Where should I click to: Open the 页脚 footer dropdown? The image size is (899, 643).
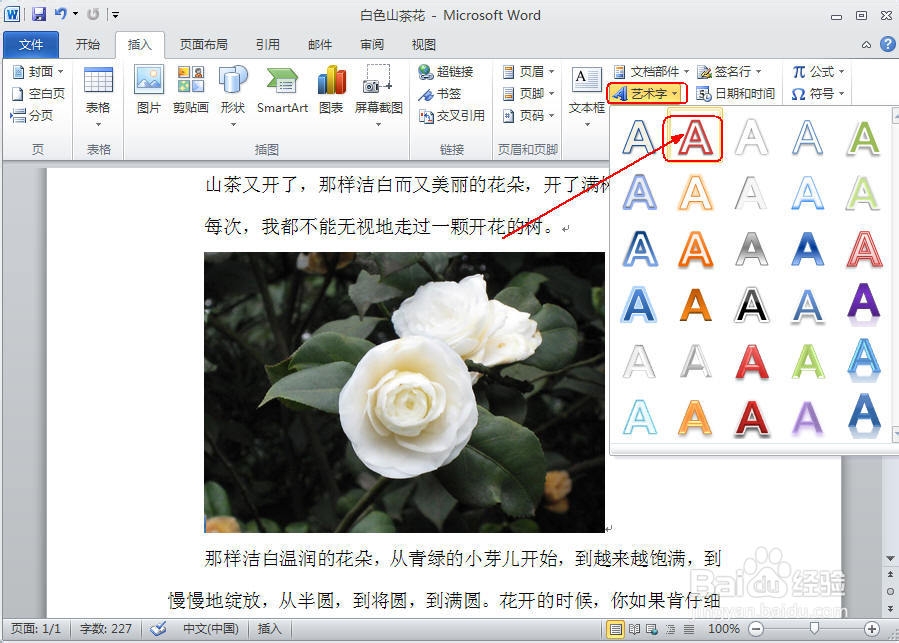pos(528,93)
